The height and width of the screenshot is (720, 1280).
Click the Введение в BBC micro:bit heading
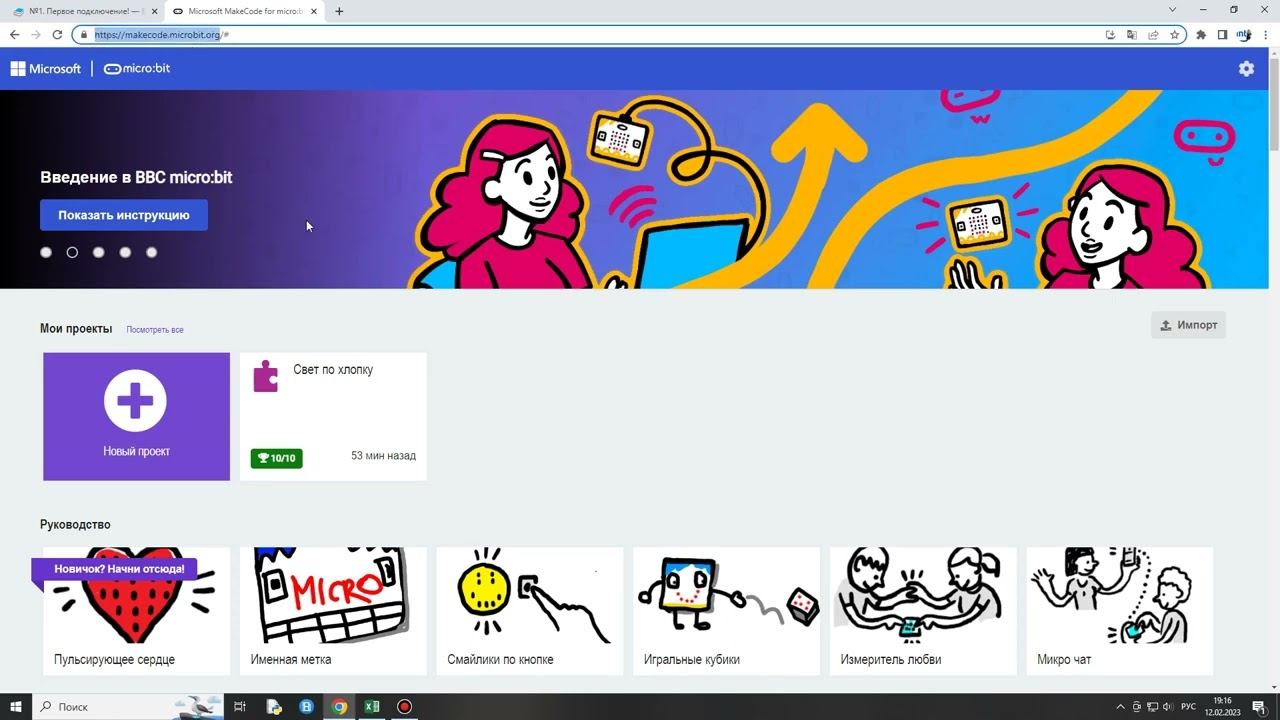(x=136, y=177)
